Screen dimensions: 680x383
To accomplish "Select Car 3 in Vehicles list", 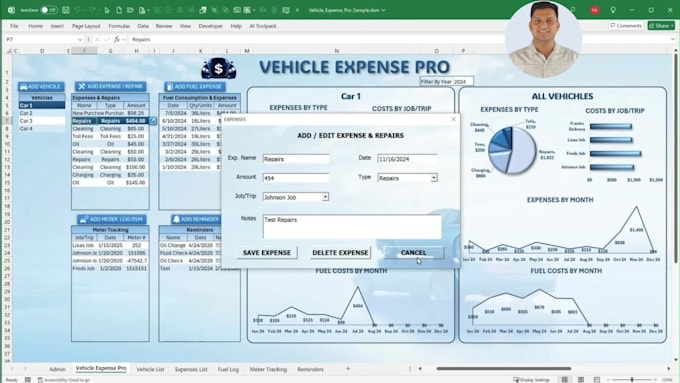I will [42, 121].
